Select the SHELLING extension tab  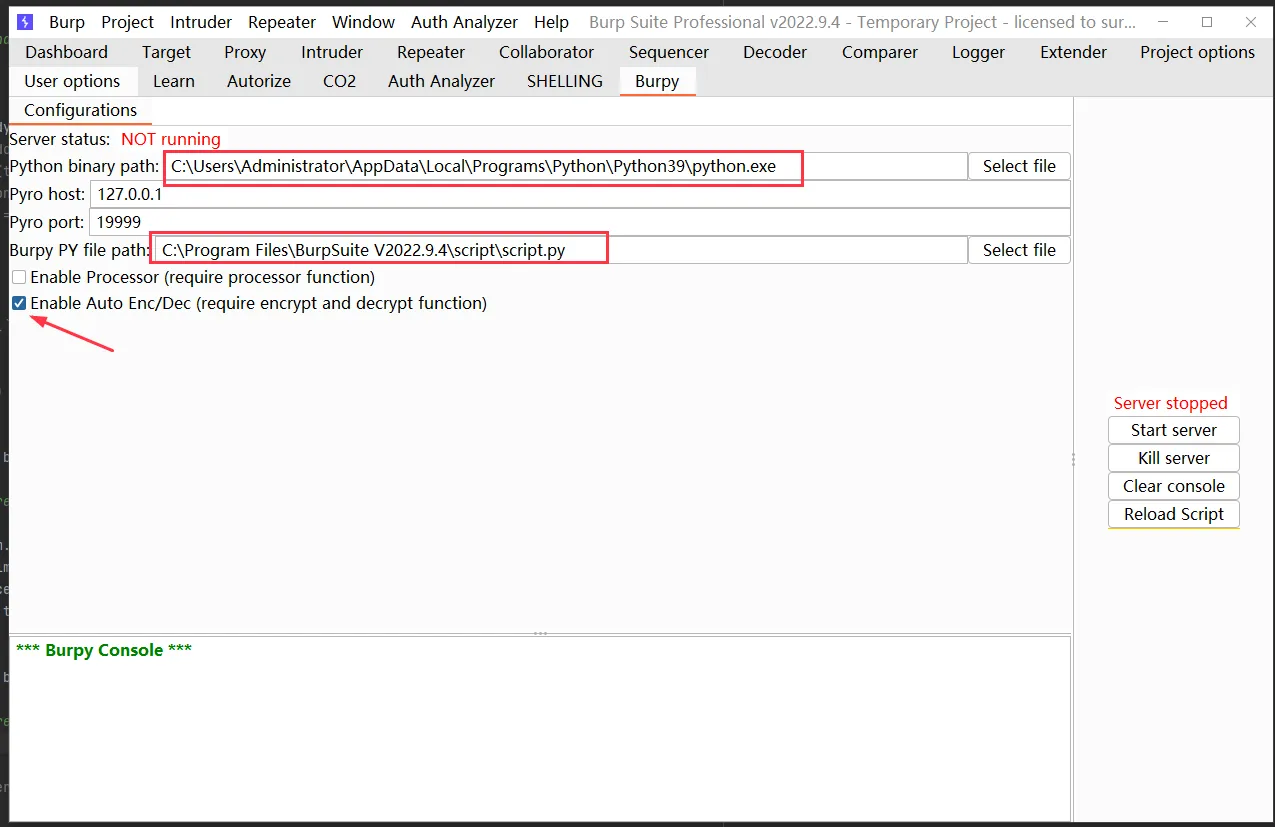(x=565, y=81)
